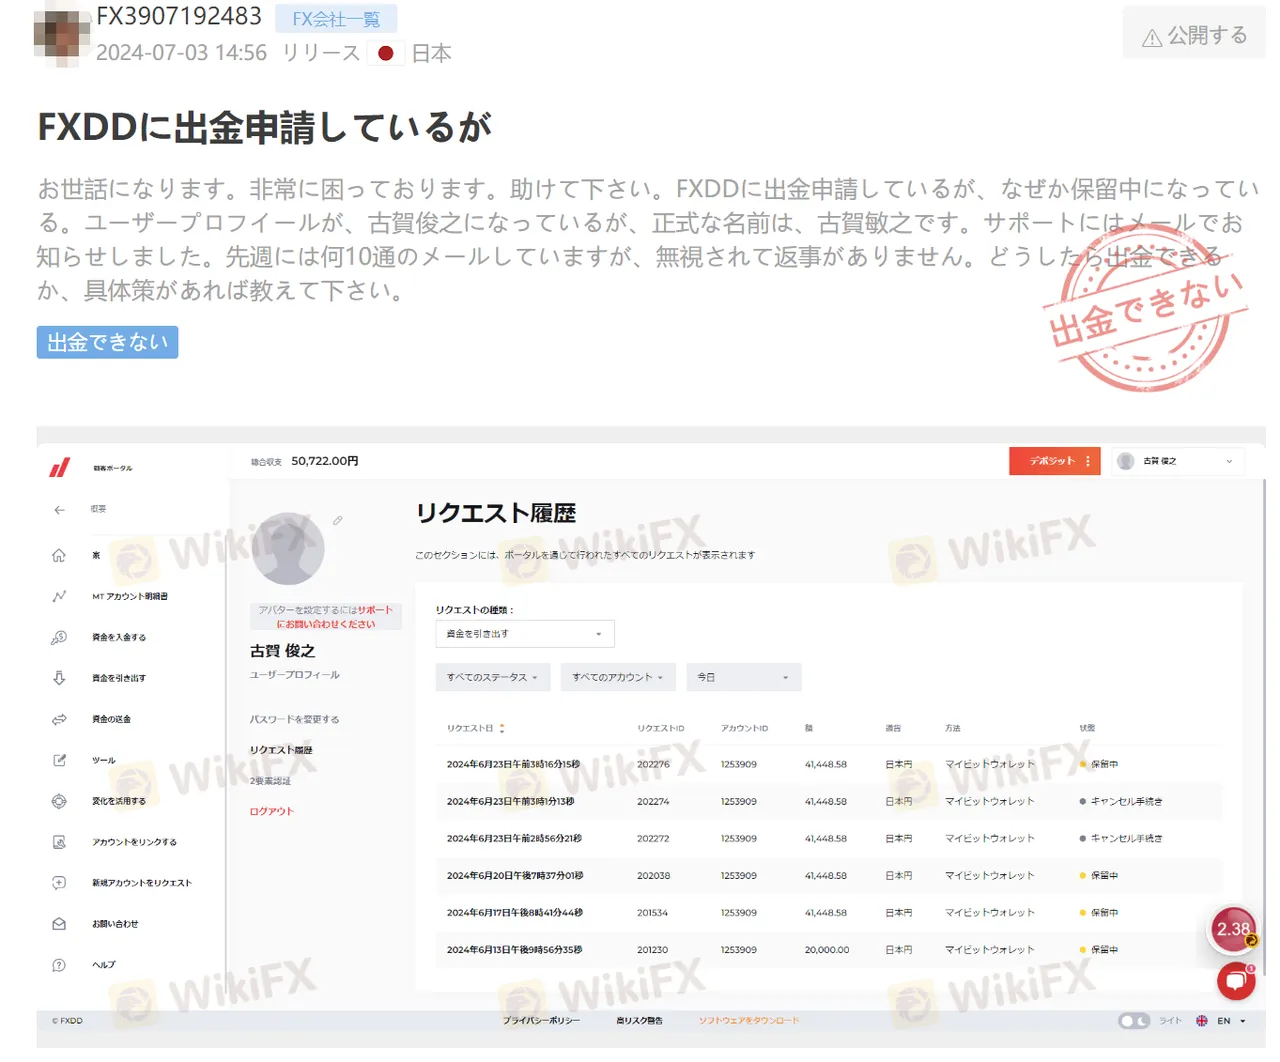Click the ヘルプ question mark icon
The width and height of the screenshot is (1280, 1062).
59,965
